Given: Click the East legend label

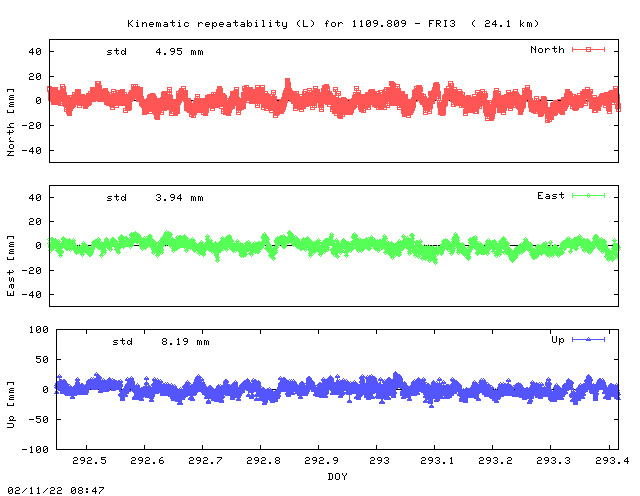Looking at the screenshot, I should (x=551, y=196).
